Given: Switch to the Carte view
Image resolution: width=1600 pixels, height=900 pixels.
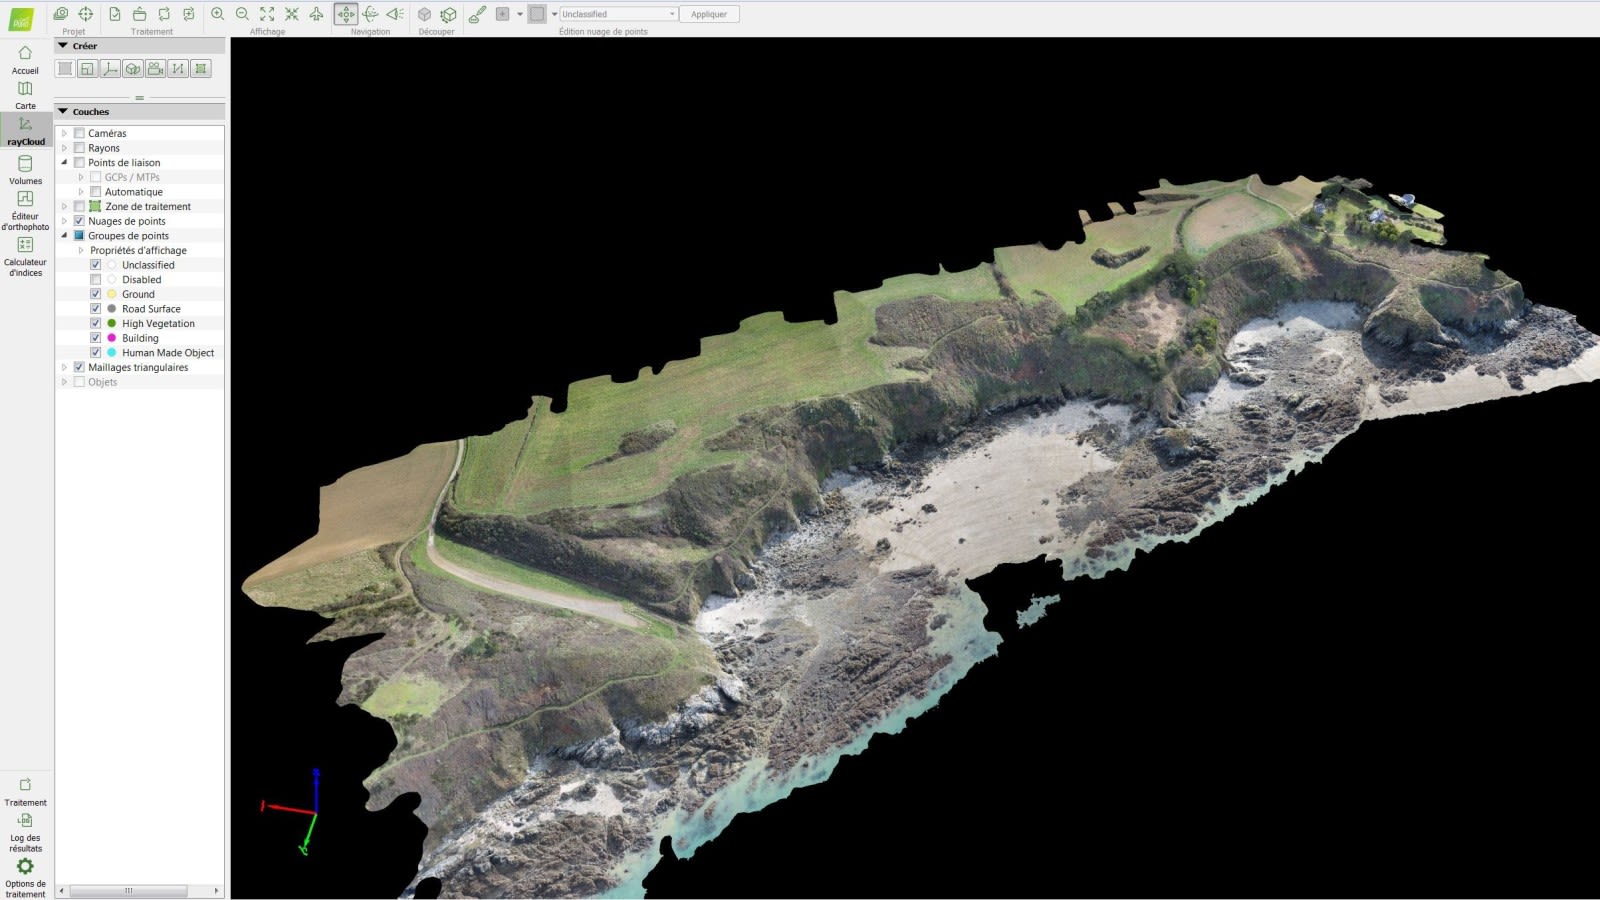Looking at the screenshot, I should click(x=25, y=94).
